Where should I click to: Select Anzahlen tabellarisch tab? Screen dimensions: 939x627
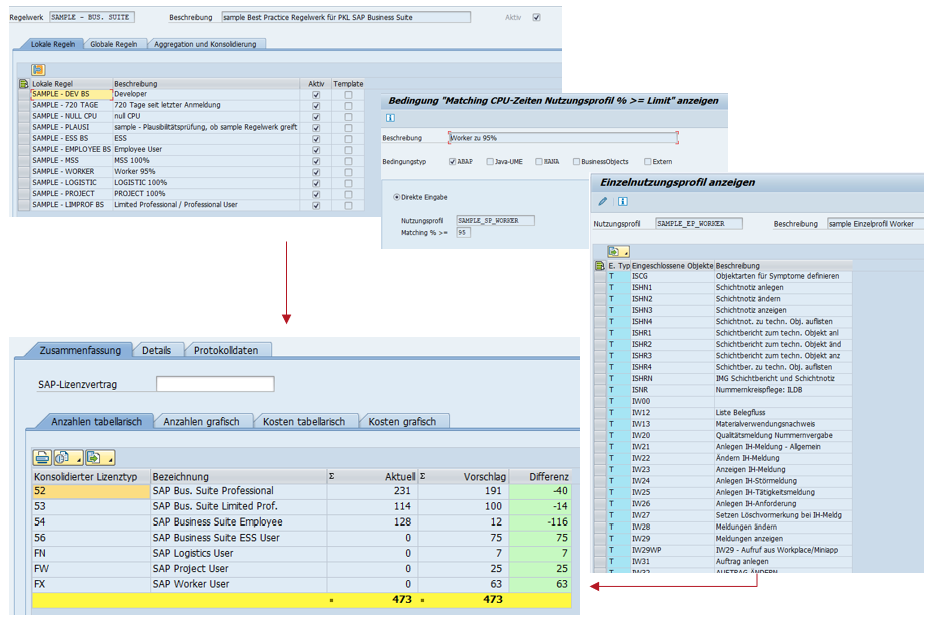pos(96,422)
